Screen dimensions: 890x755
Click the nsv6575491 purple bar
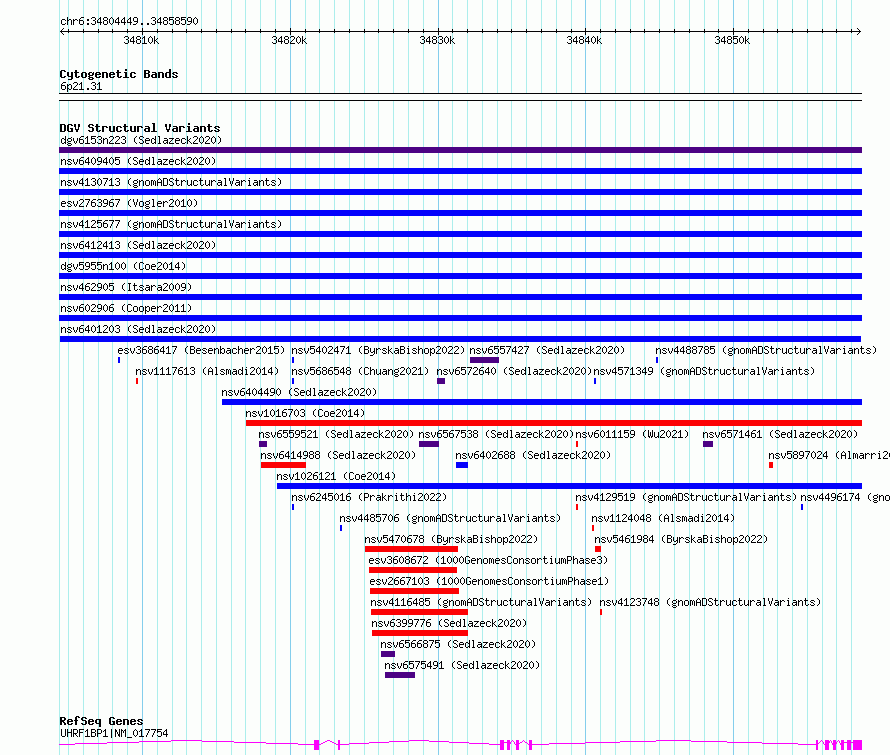tap(400, 675)
